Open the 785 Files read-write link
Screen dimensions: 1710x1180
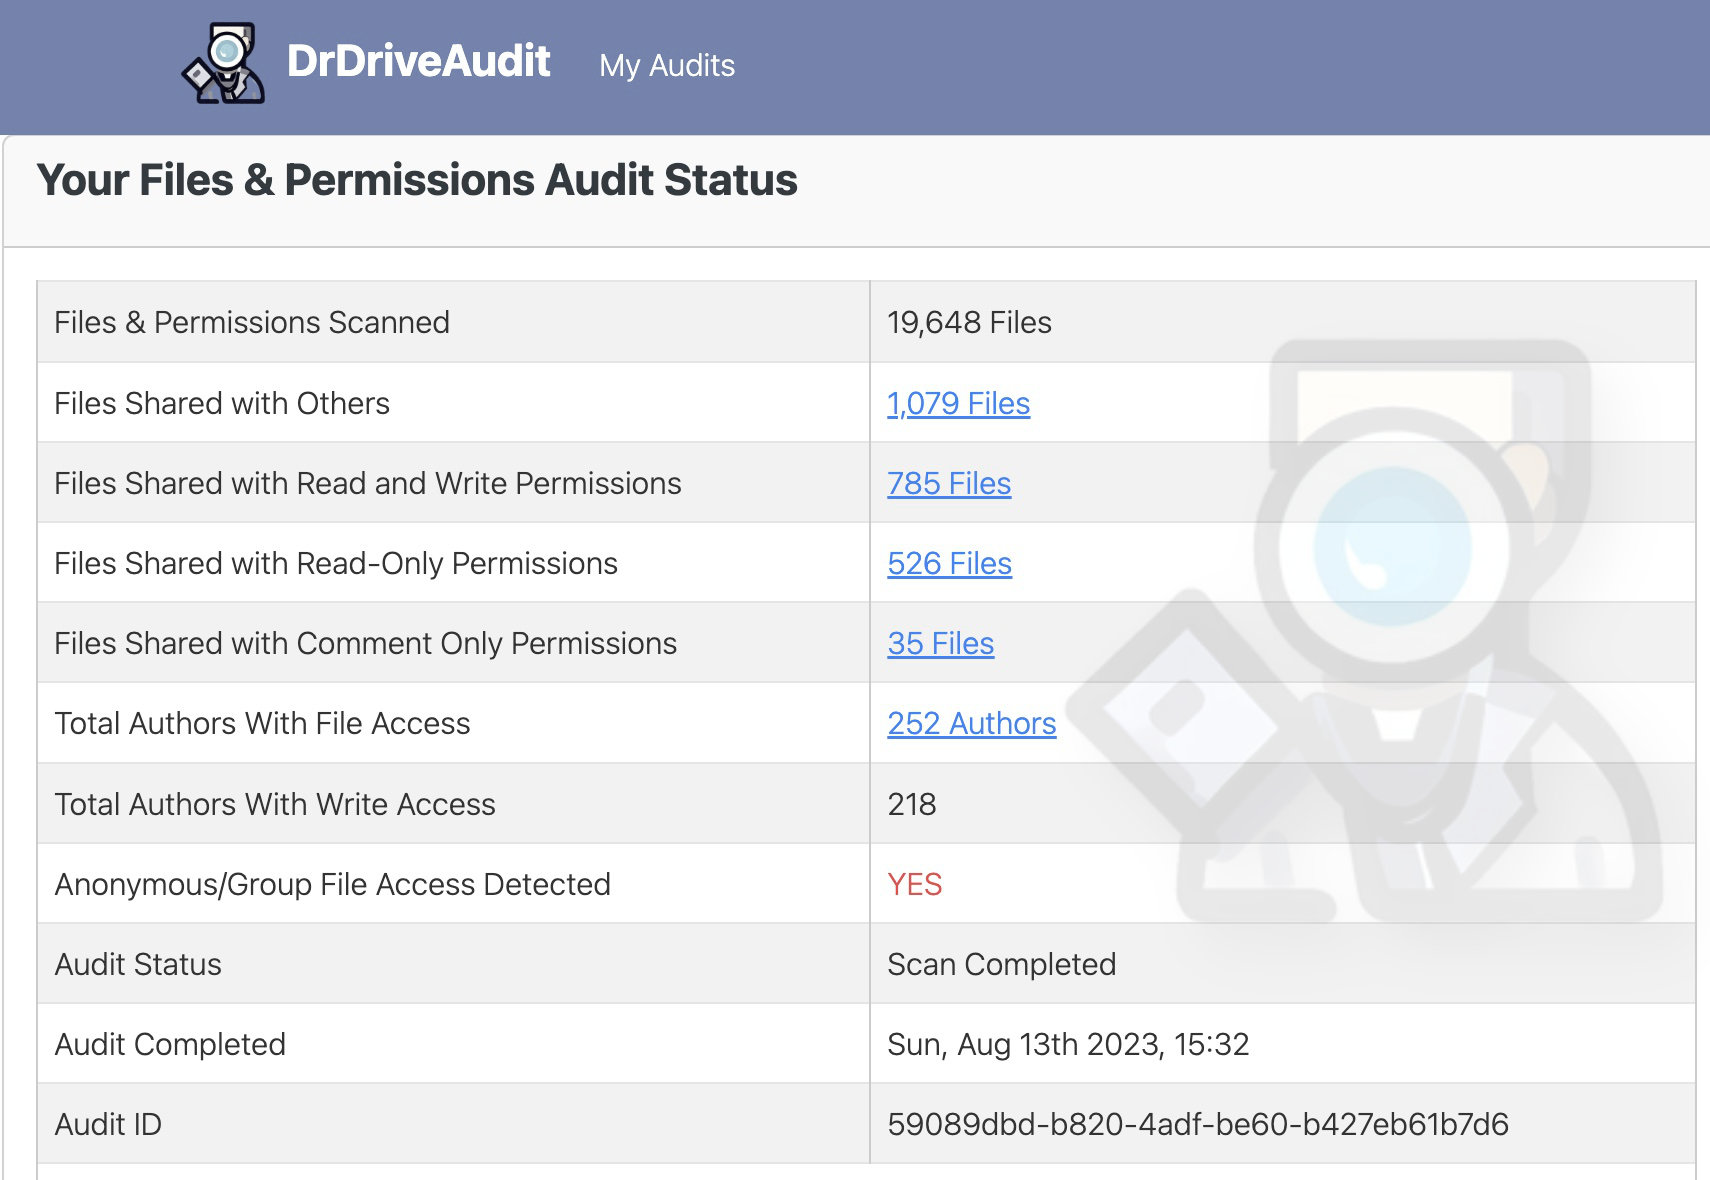[x=948, y=483]
